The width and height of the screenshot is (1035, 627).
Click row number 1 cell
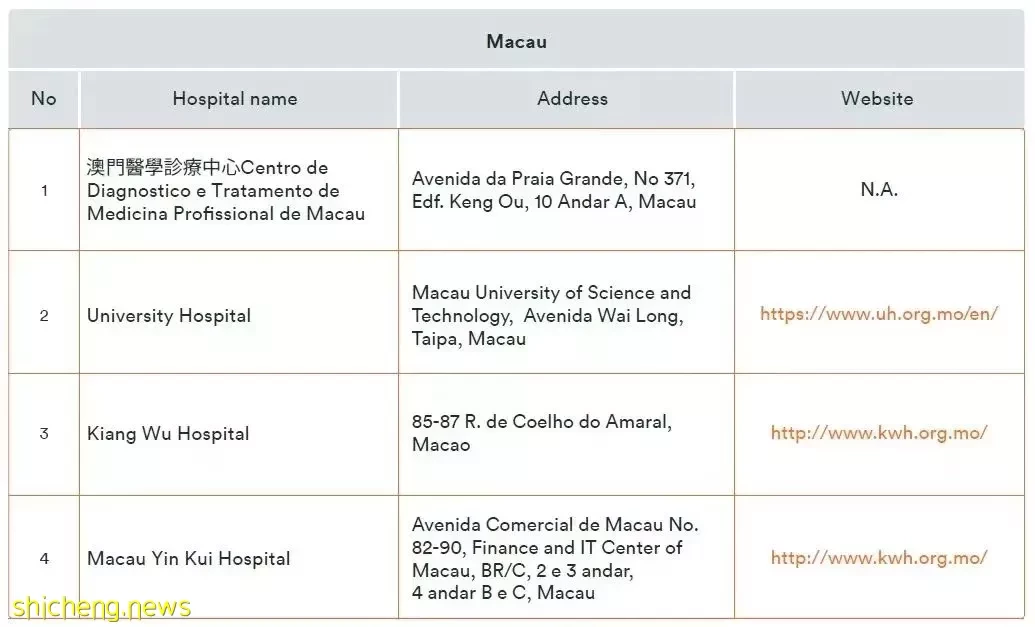coord(44,191)
